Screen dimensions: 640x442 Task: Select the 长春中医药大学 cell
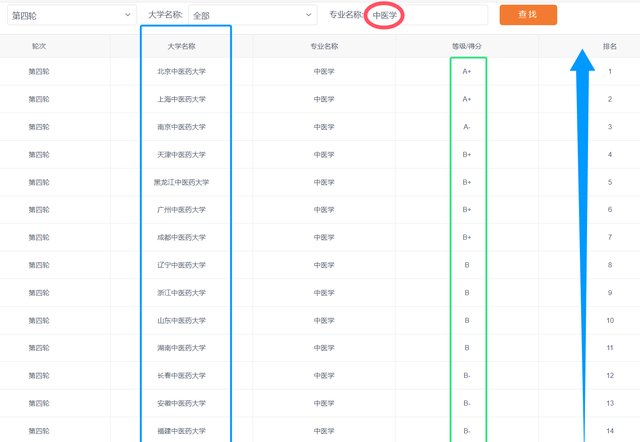pos(182,375)
